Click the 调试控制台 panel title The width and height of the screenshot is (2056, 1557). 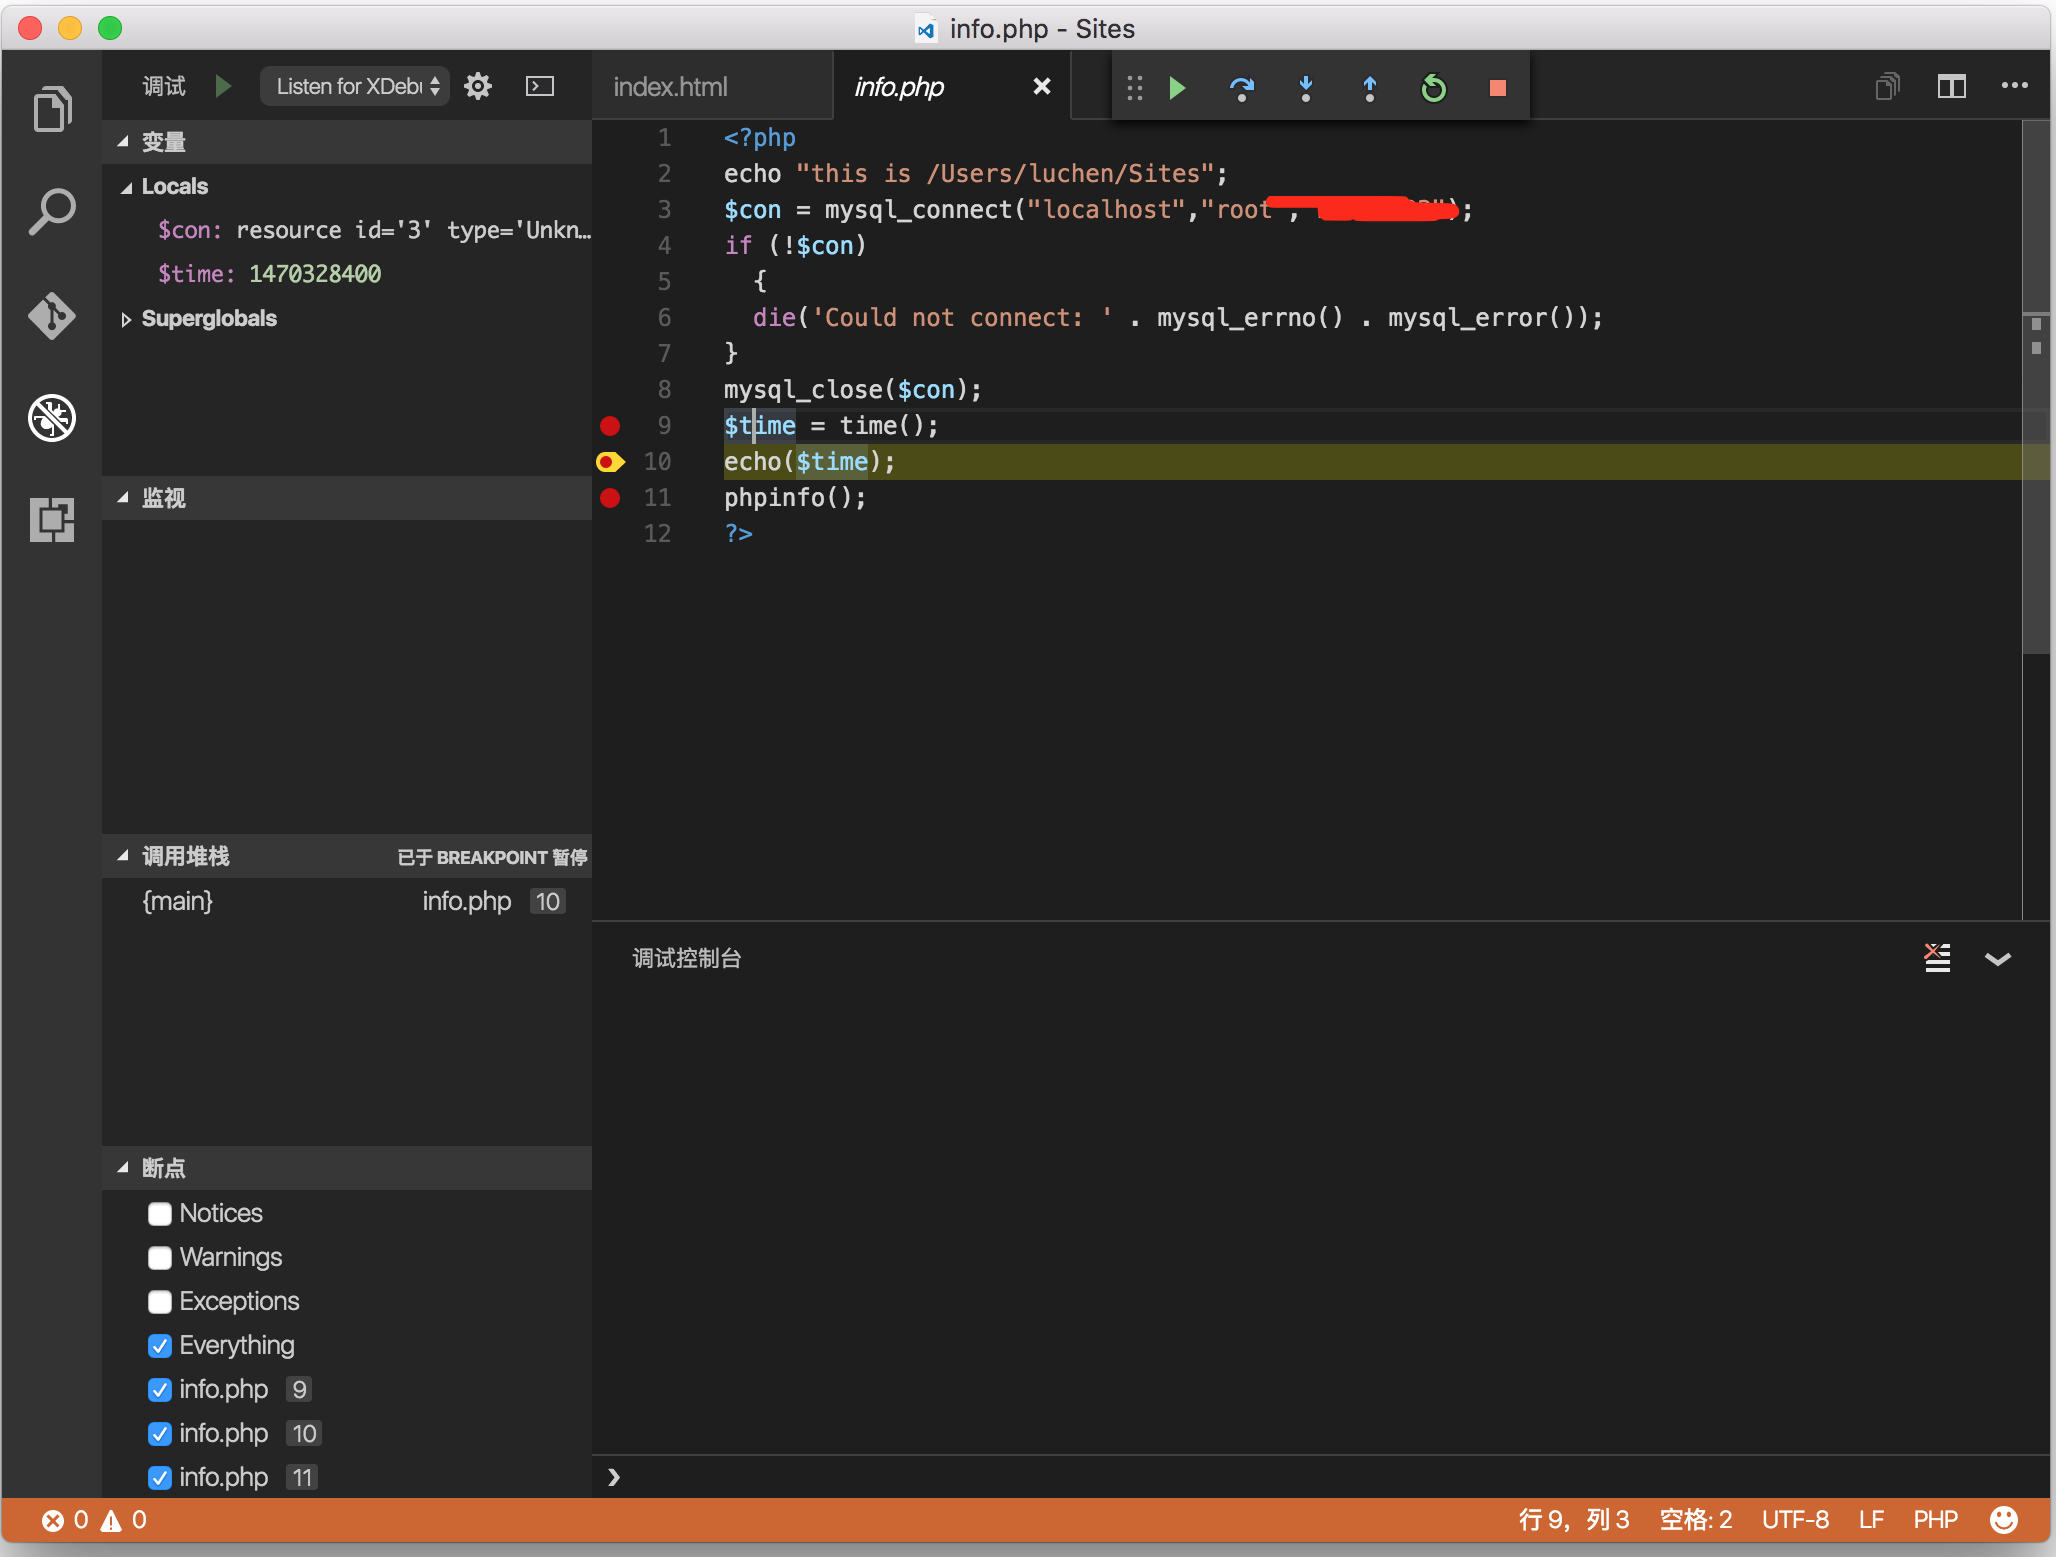click(x=687, y=958)
